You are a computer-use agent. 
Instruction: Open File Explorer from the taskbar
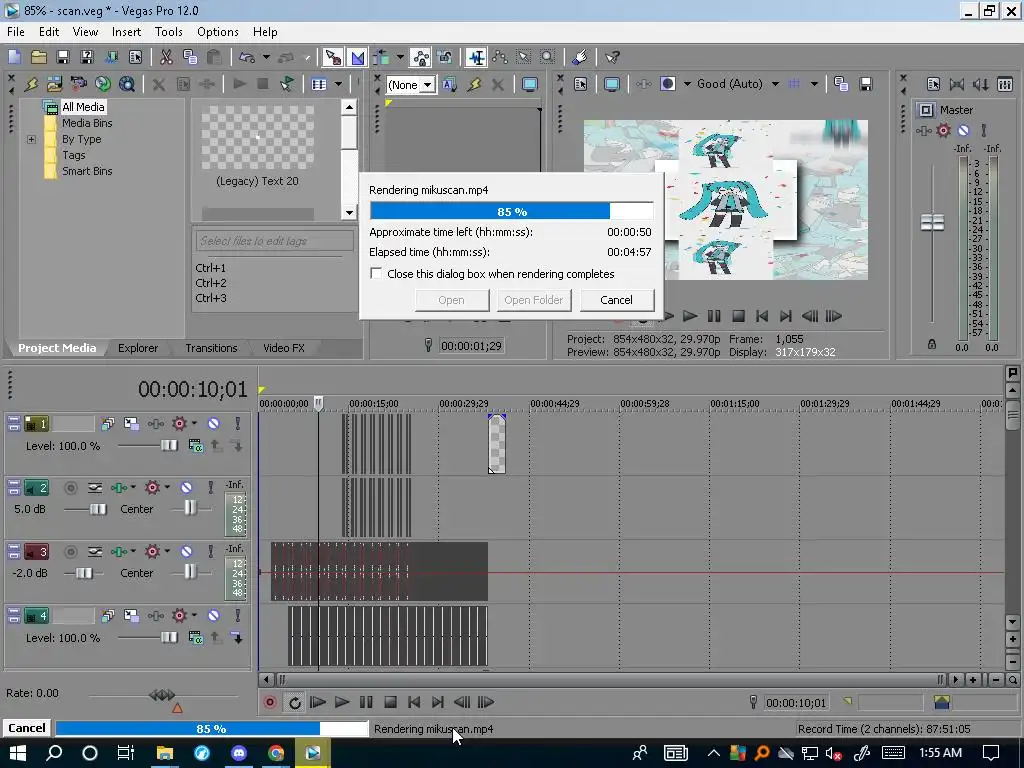tap(164, 753)
